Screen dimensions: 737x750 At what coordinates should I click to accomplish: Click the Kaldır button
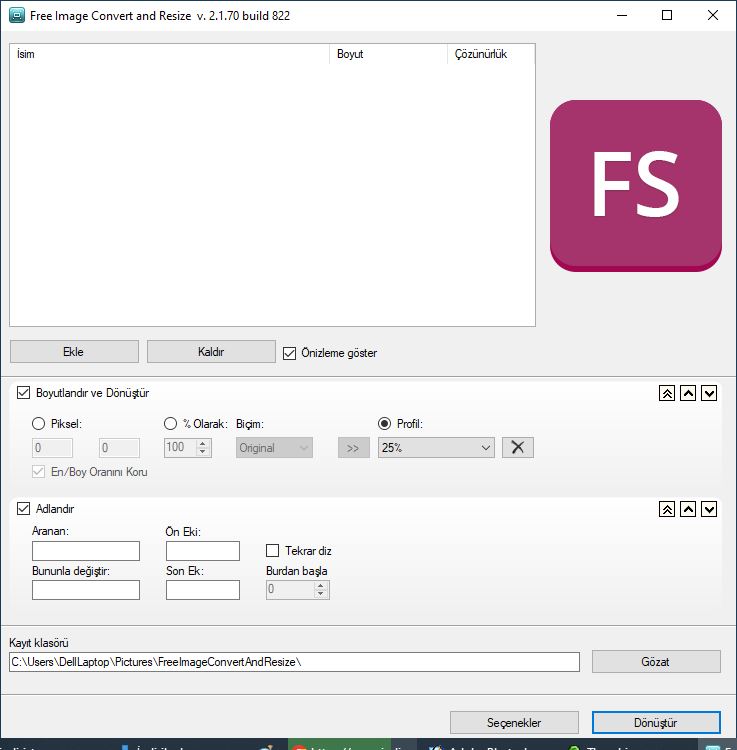(x=211, y=352)
